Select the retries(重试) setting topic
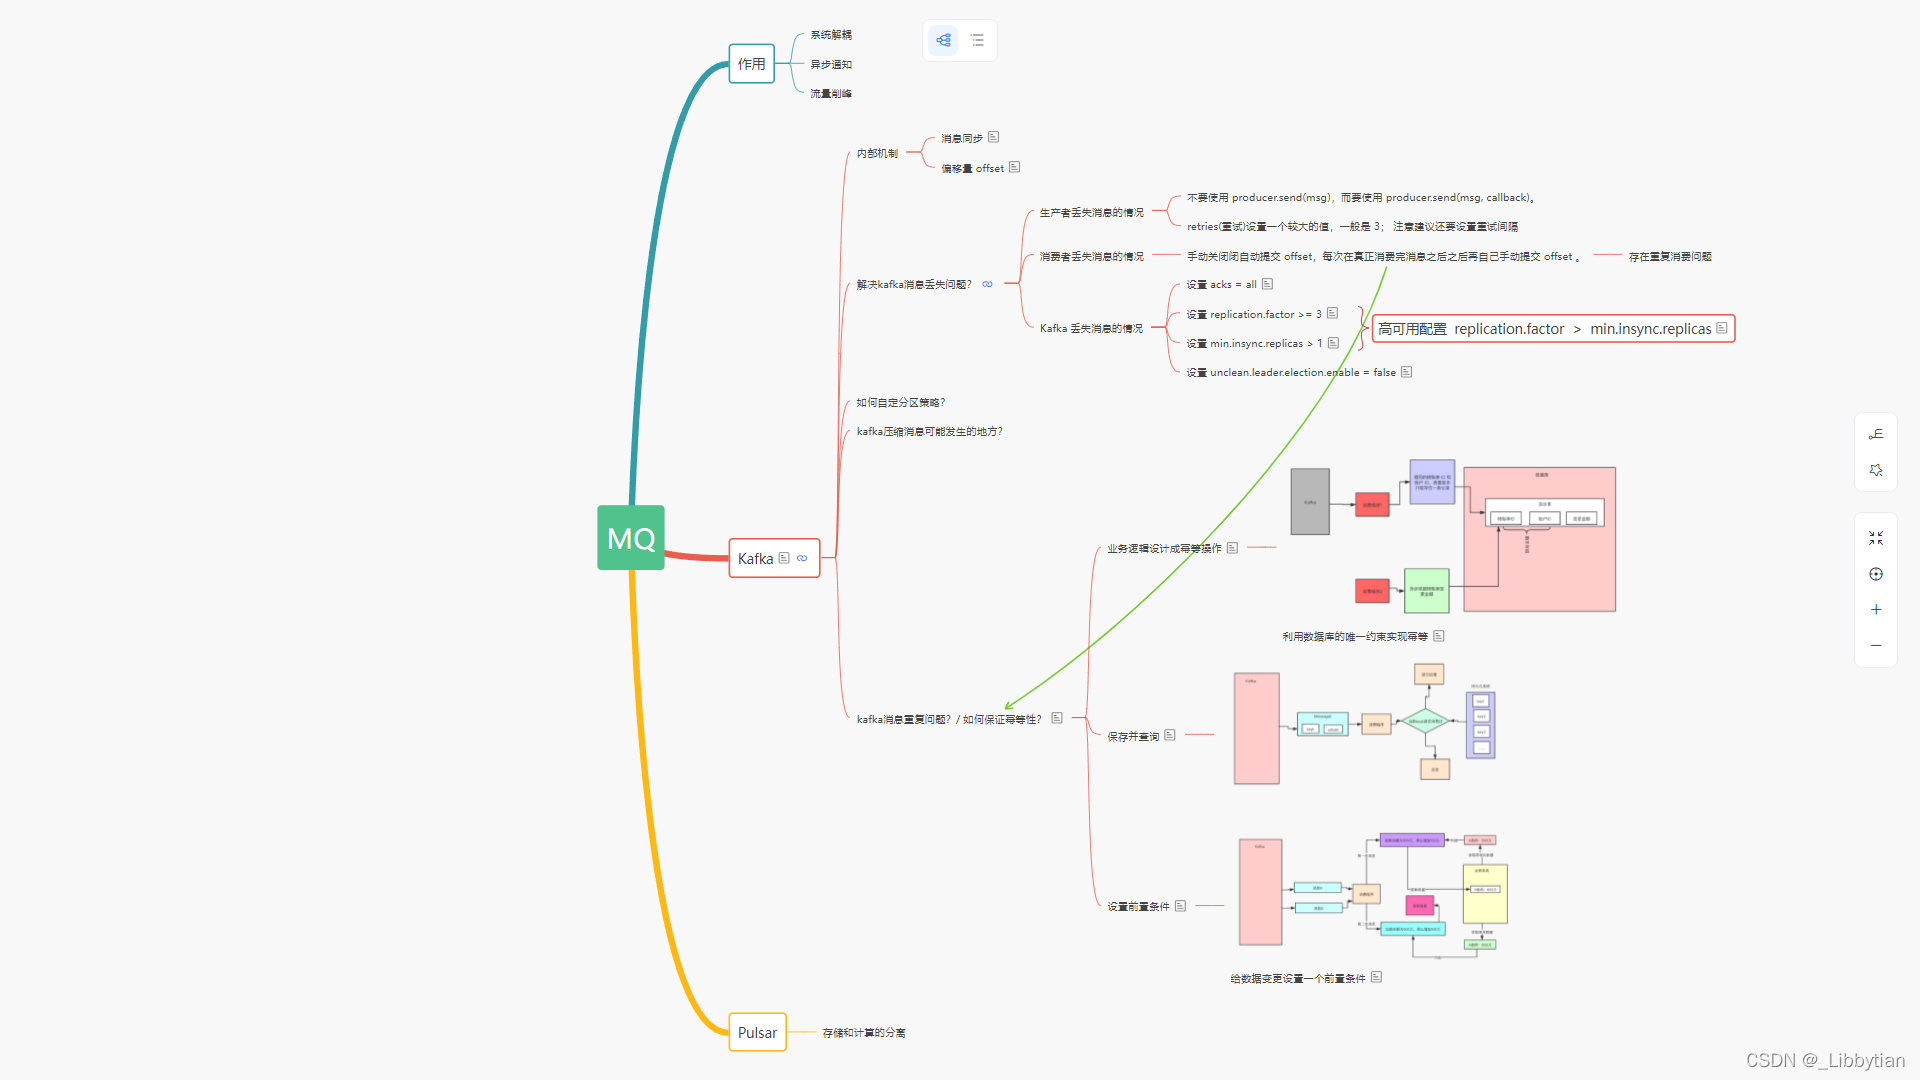1920x1080 pixels. pos(1352,226)
